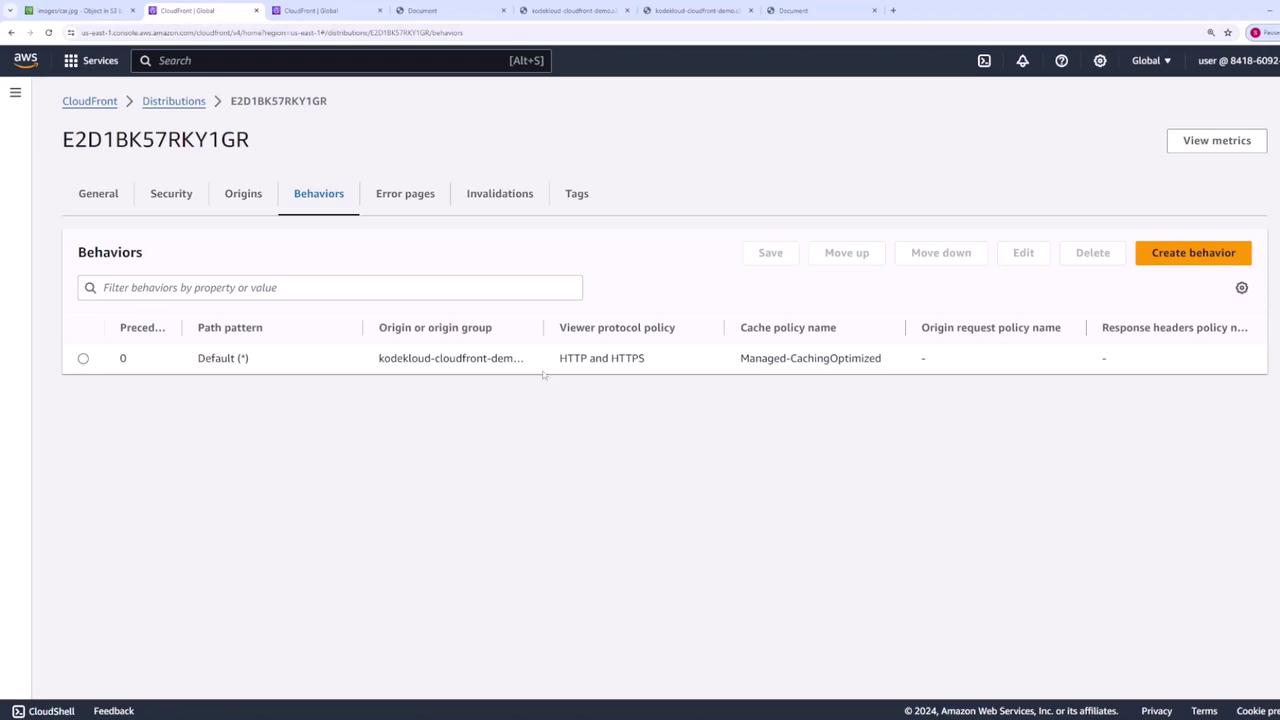Click the E2D1BK57RKY1GR distribution heading
1280x720 pixels.
[x=156, y=140]
